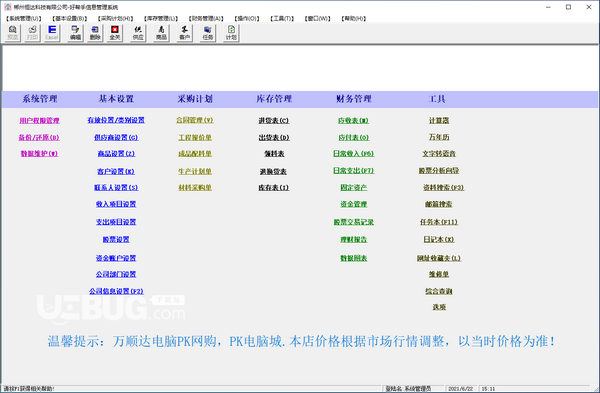
Task: Open 公司信息设置(F2) link
Action: point(116,291)
